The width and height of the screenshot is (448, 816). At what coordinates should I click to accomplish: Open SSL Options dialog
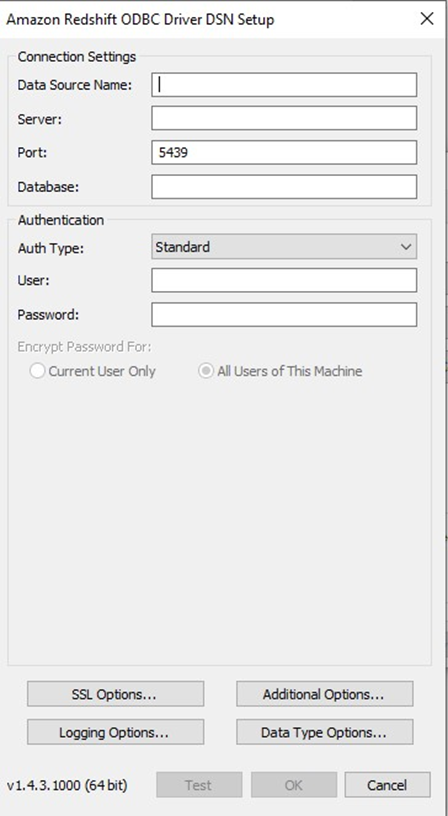pyautogui.click(x=116, y=694)
